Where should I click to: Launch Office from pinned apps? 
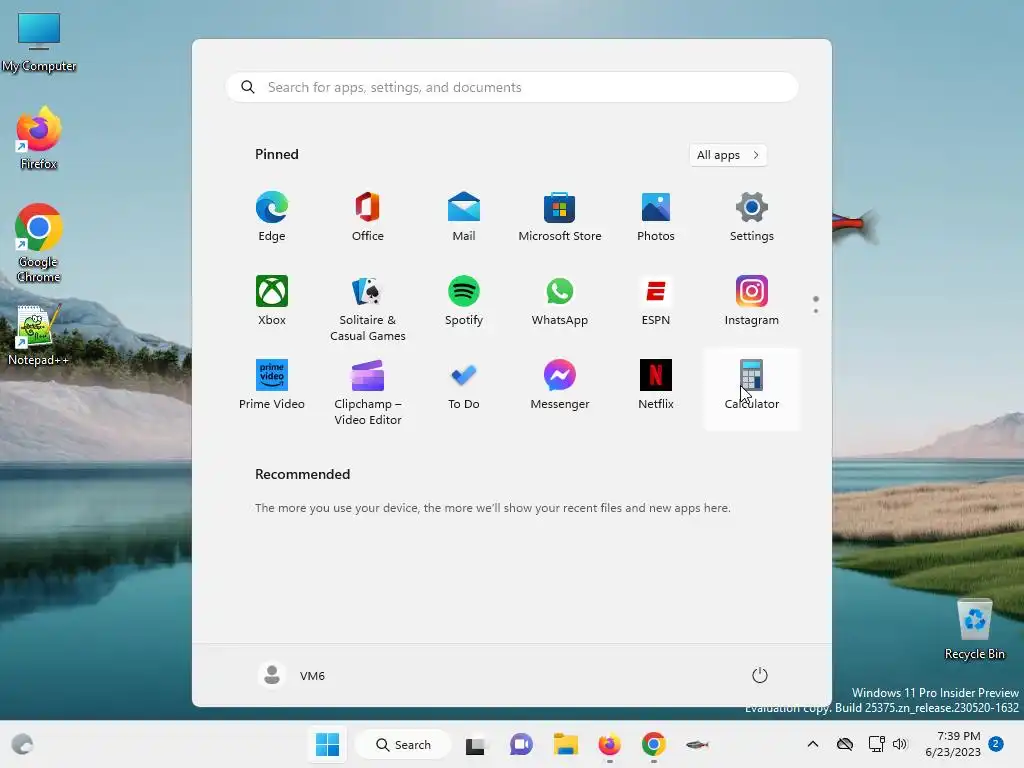click(x=368, y=216)
